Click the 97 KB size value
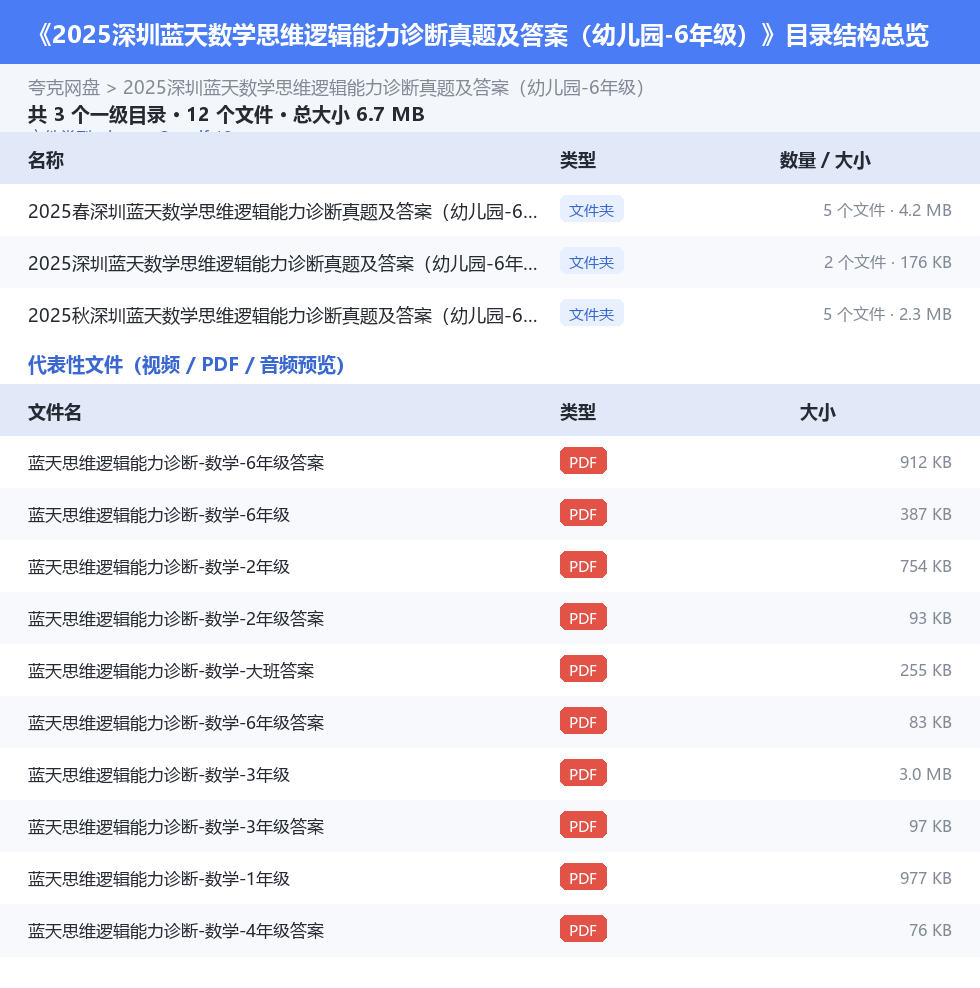The height and width of the screenshot is (988, 980). pos(930,826)
